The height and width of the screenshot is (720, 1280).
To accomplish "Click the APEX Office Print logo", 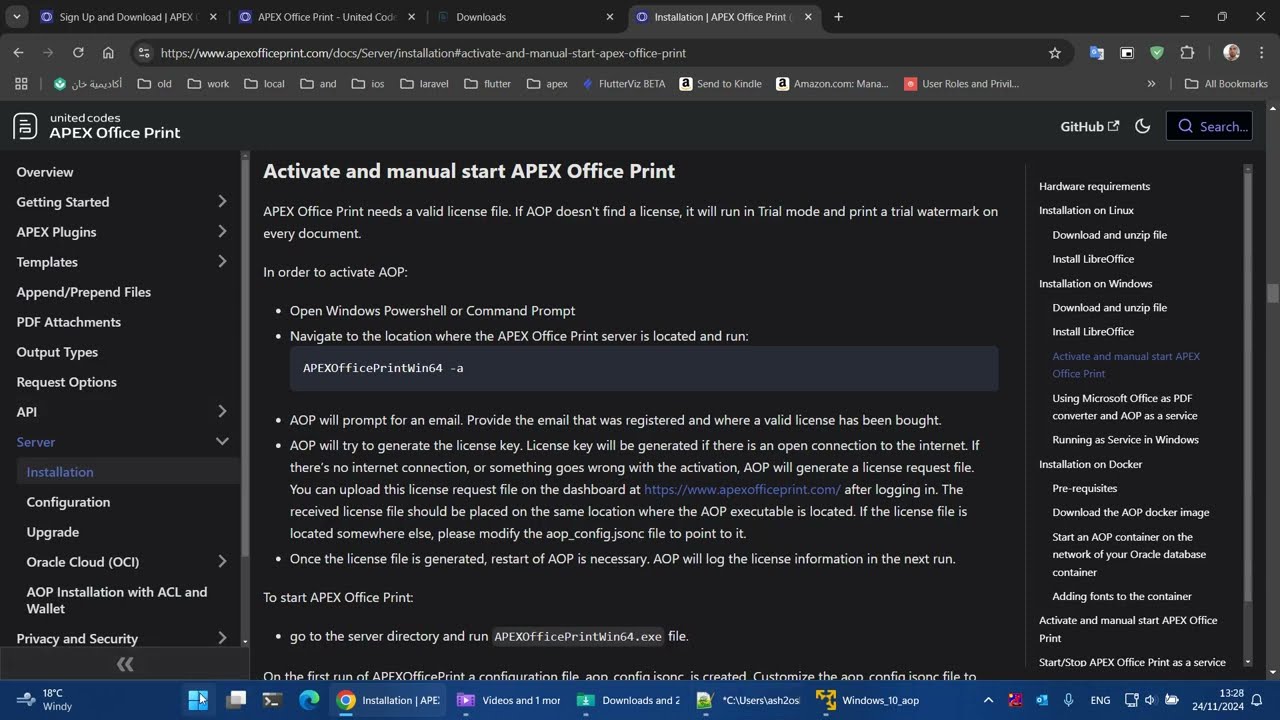I will [x=97, y=126].
